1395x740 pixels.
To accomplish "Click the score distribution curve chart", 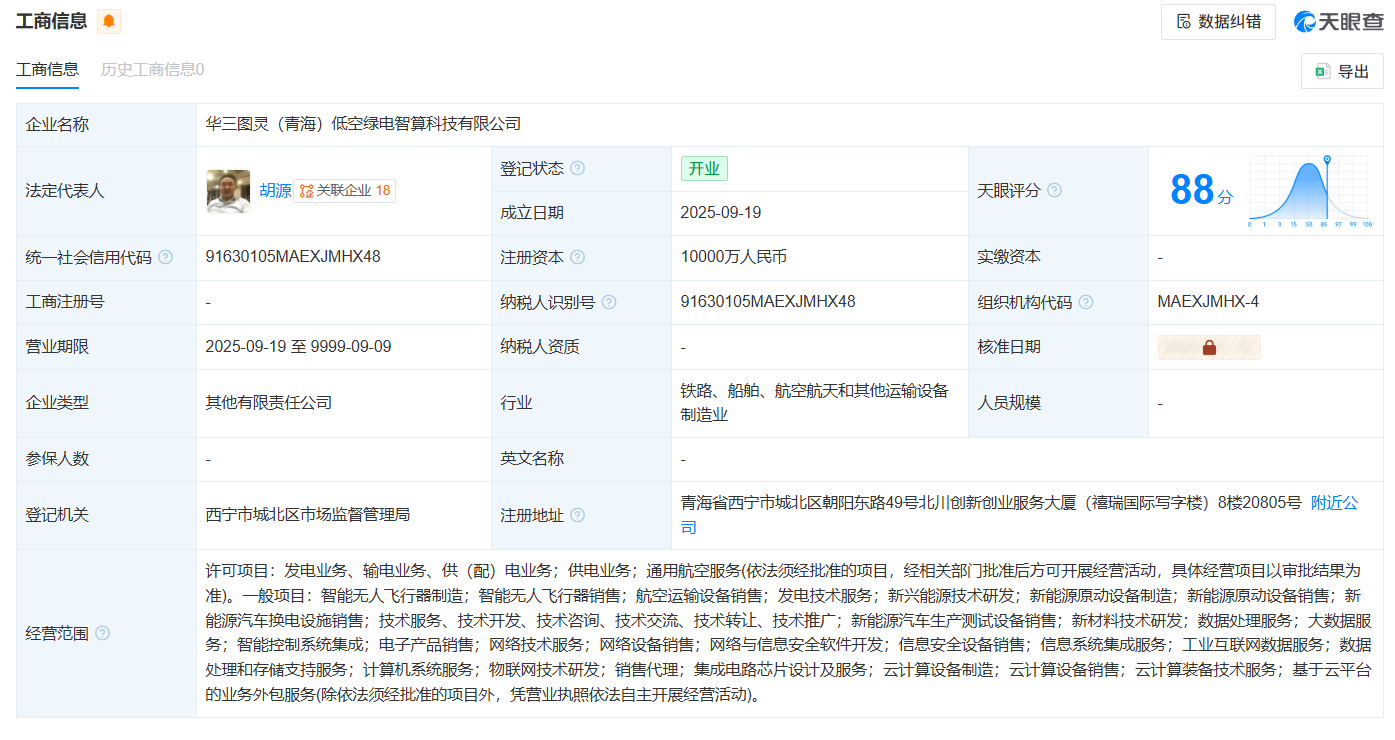I will [x=1309, y=190].
